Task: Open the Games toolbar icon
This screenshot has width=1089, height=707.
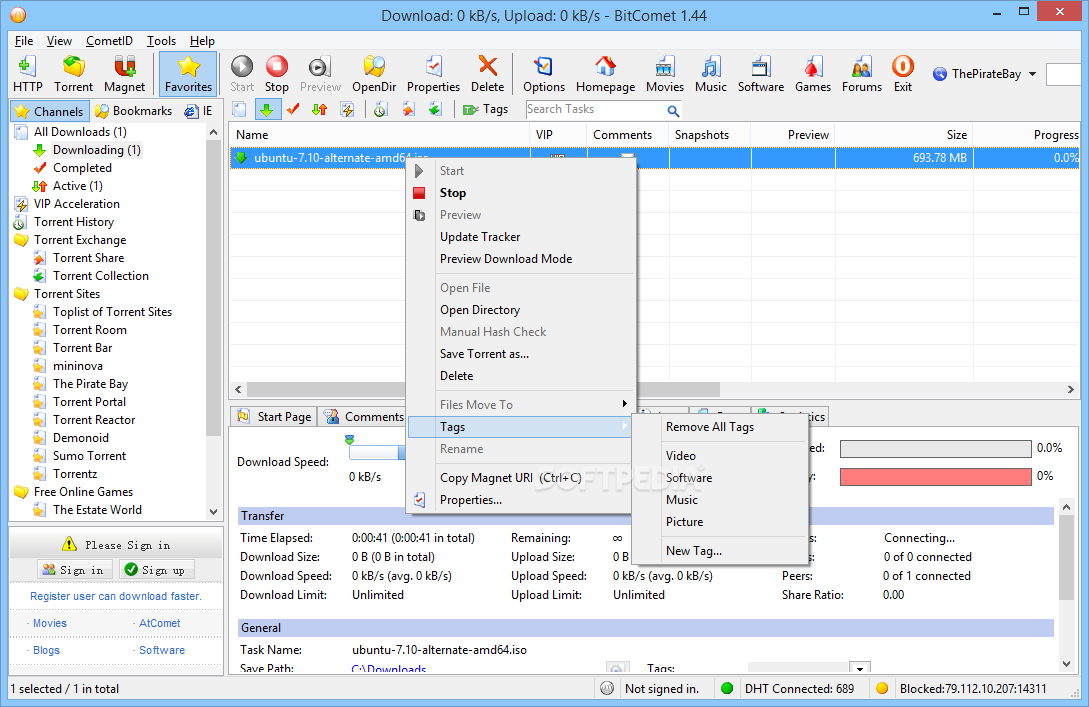Action: [x=813, y=74]
